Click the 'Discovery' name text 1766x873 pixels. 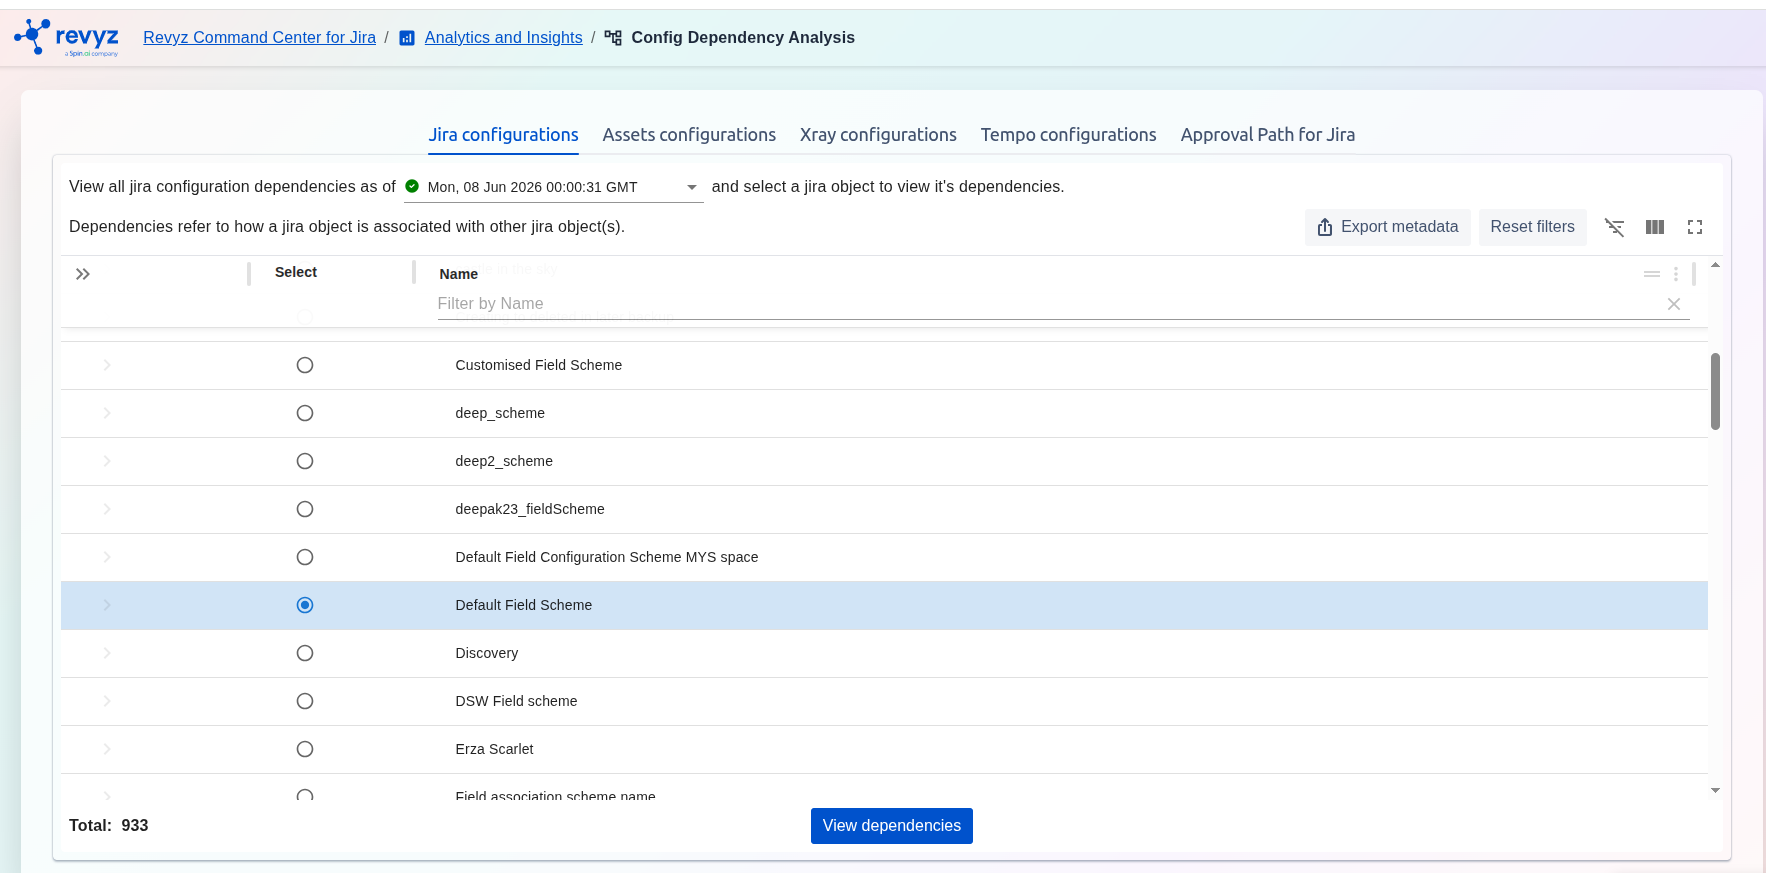(x=487, y=653)
